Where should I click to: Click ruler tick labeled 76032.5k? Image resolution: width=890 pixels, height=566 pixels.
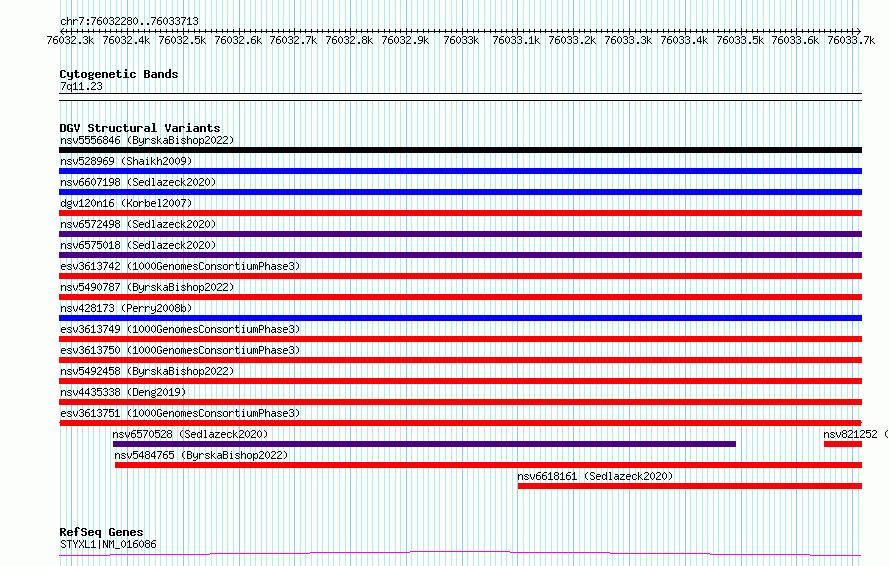pyautogui.click(x=182, y=40)
